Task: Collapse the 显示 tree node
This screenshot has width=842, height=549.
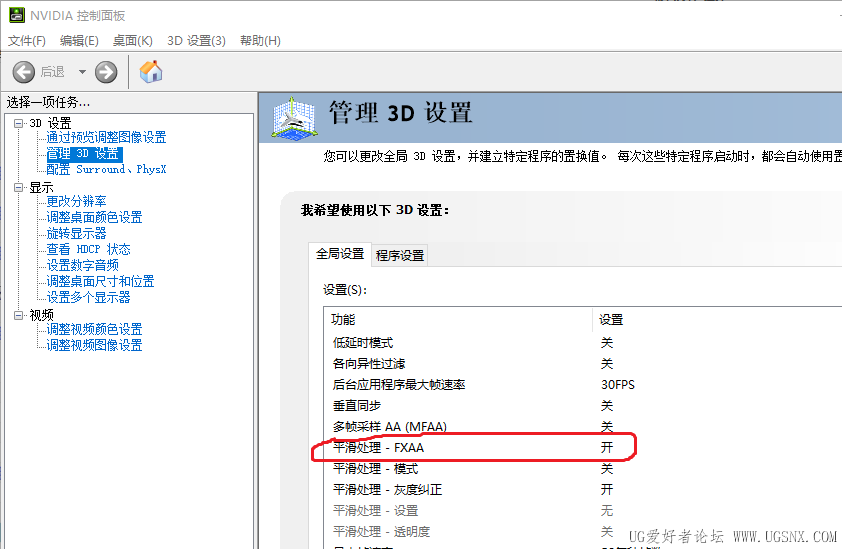Action: click(x=19, y=187)
